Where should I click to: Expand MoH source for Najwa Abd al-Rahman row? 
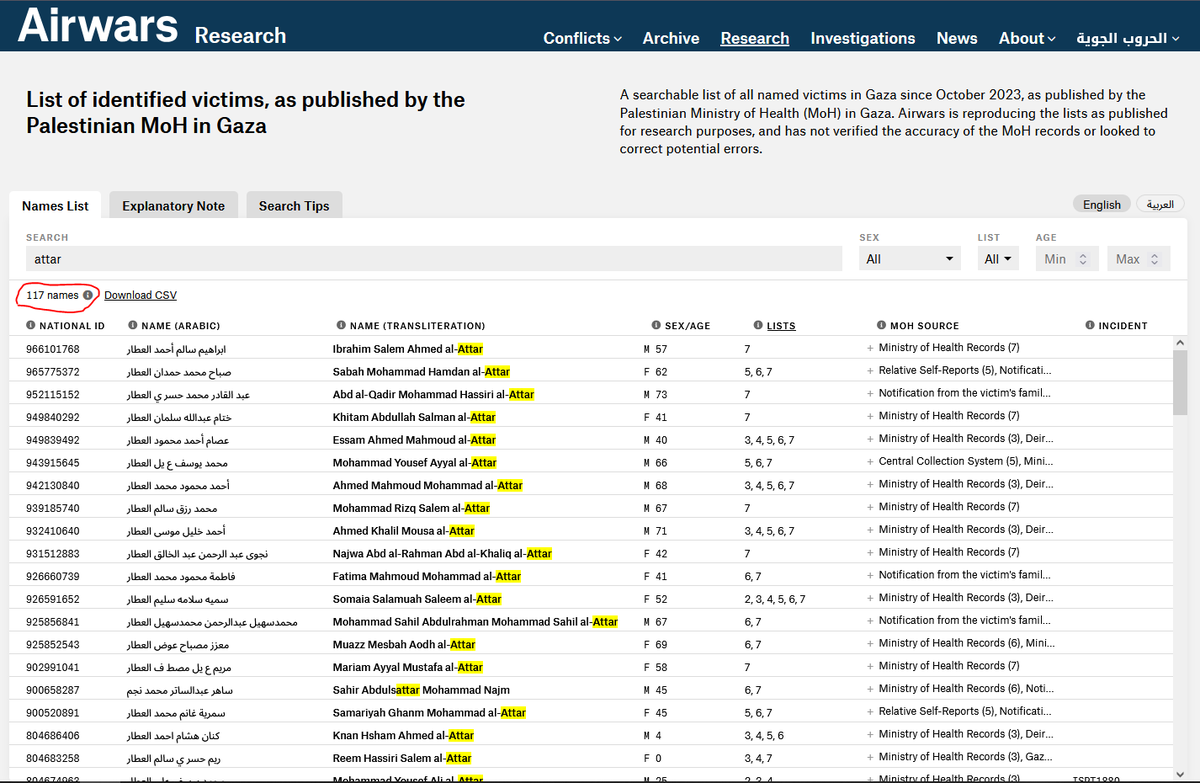tap(870, 553)
